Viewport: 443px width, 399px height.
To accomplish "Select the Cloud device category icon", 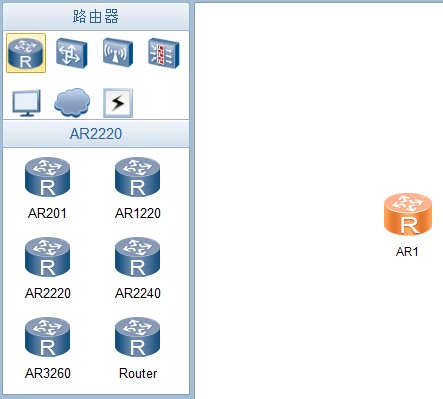I will pyautogui.click(x=72, y=103).
